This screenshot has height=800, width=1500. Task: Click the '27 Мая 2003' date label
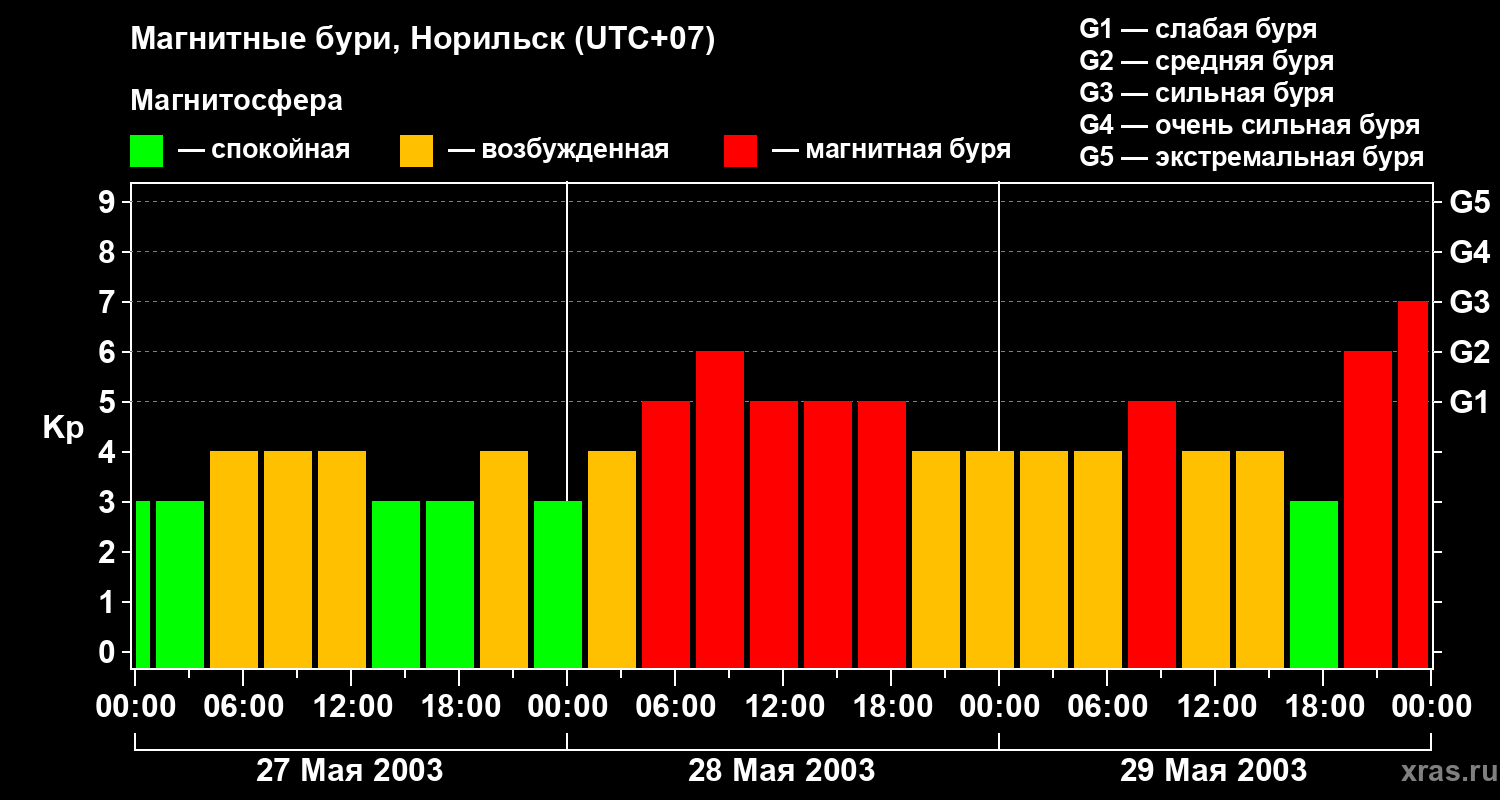350,770
